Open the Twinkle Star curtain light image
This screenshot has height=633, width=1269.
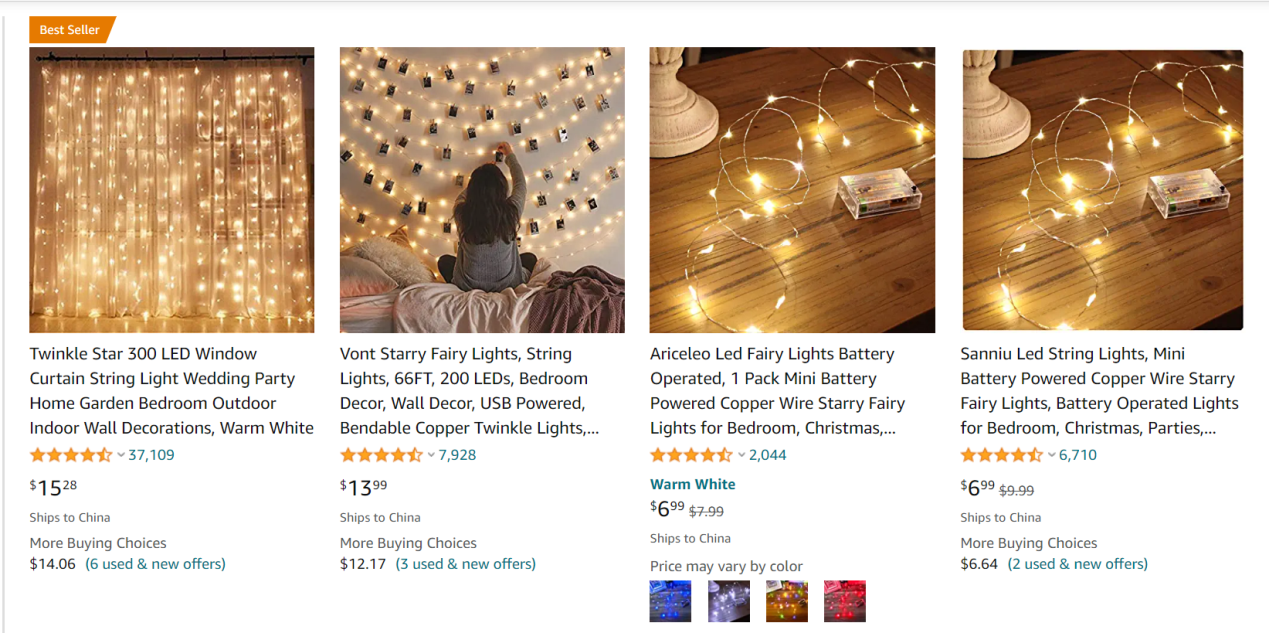pos(172,190)
